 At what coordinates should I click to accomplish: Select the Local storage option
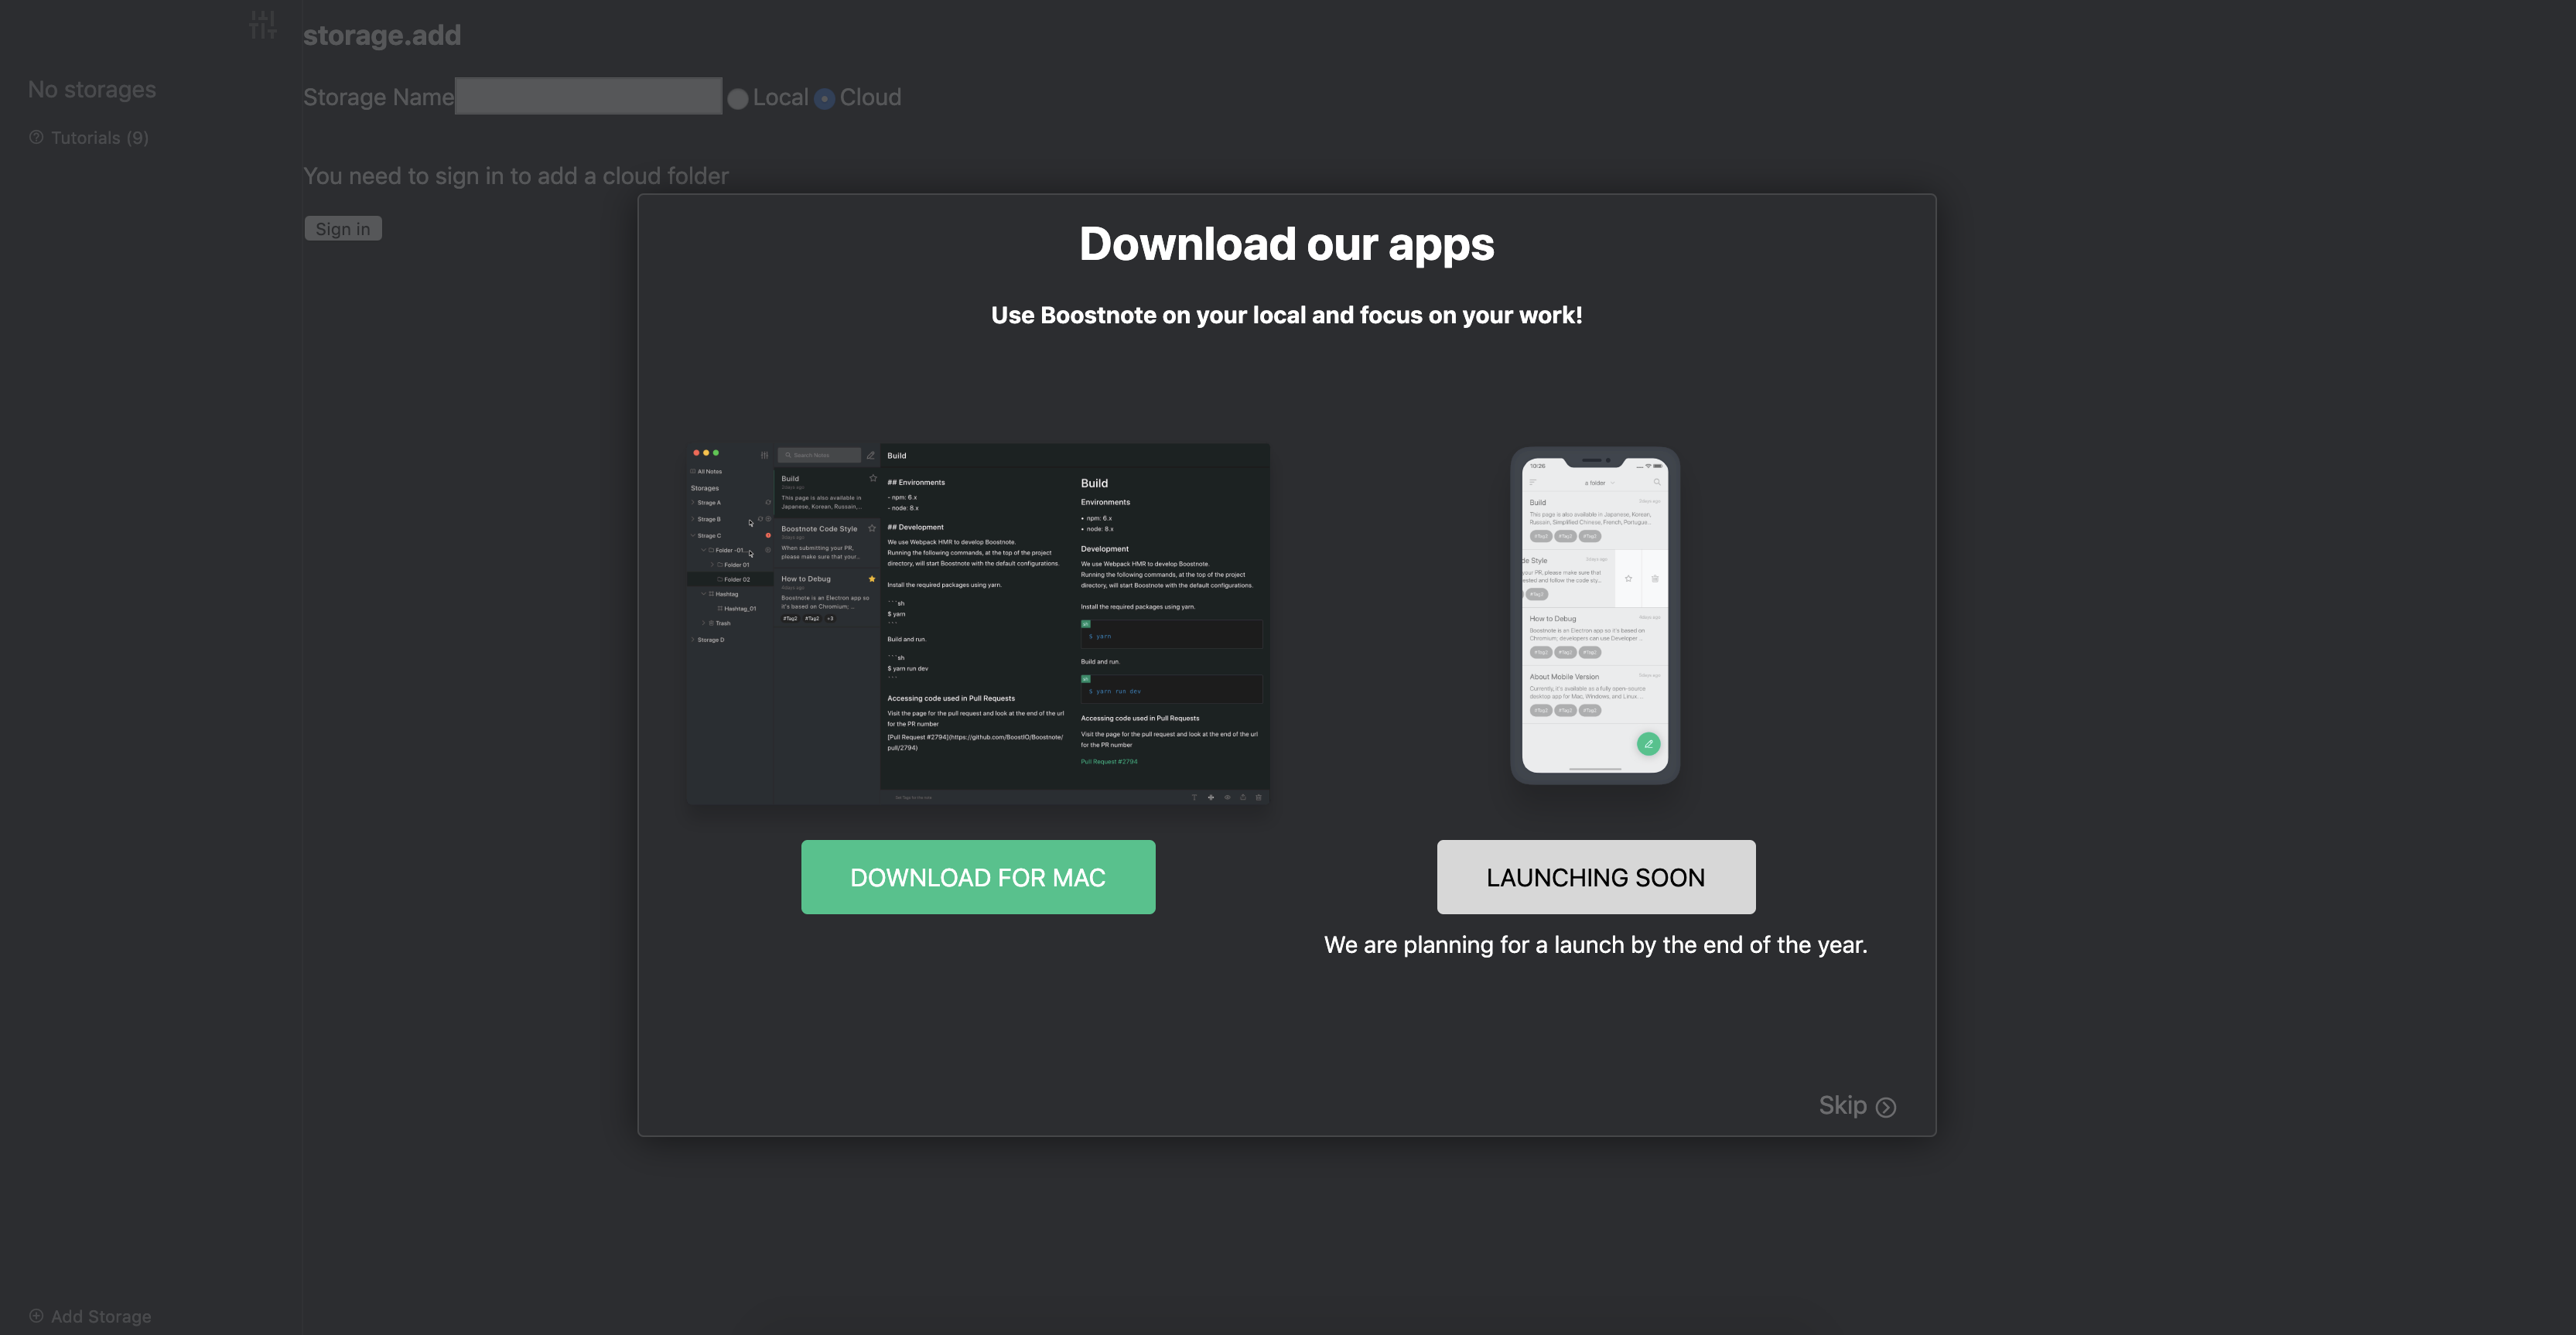737,98
